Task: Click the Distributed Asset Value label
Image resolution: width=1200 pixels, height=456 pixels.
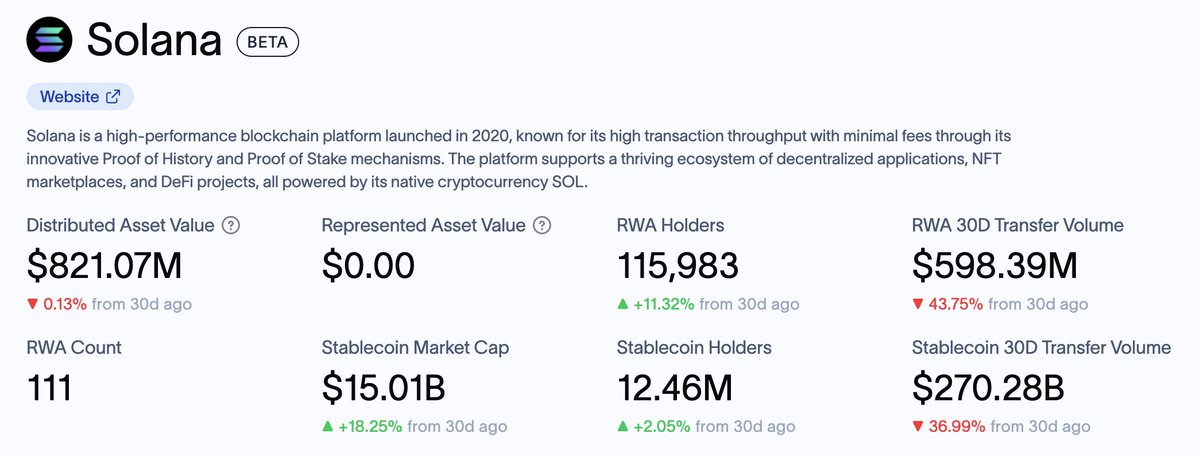Action: (x=120, y=225)
